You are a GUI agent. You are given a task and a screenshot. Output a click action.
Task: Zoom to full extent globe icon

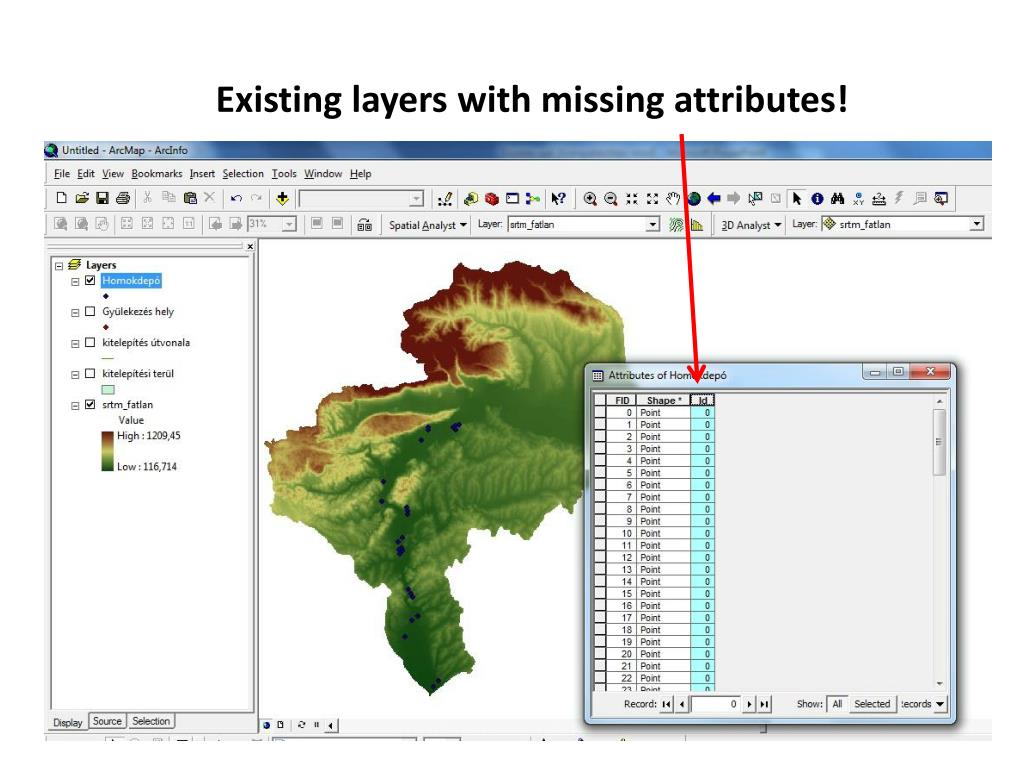click(x=694, y=199)
